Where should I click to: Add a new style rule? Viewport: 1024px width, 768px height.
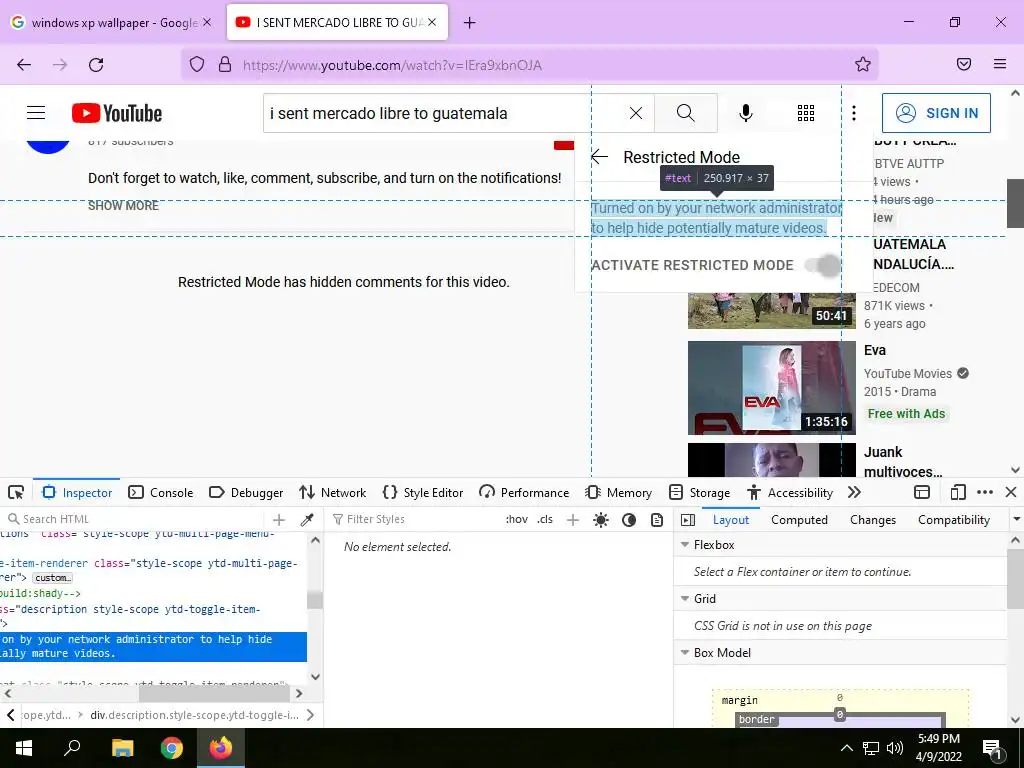[x=573, y=520]
